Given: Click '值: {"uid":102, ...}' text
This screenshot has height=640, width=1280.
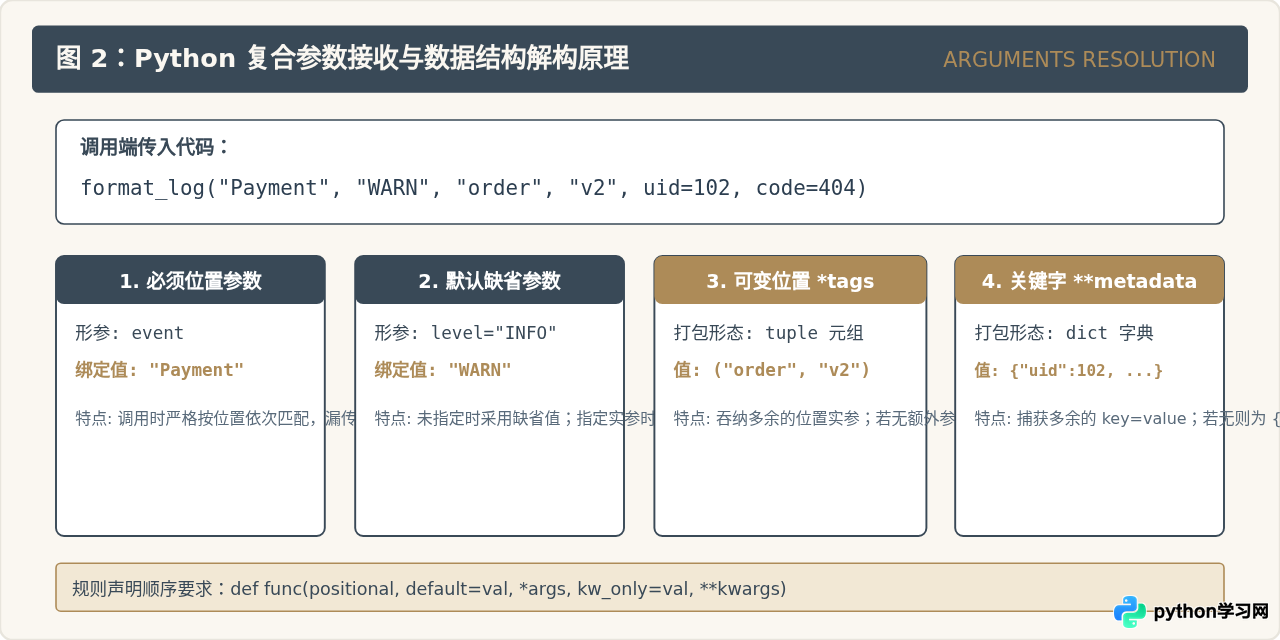Looking at the screenshot, I should click(x=1069, y=370).
